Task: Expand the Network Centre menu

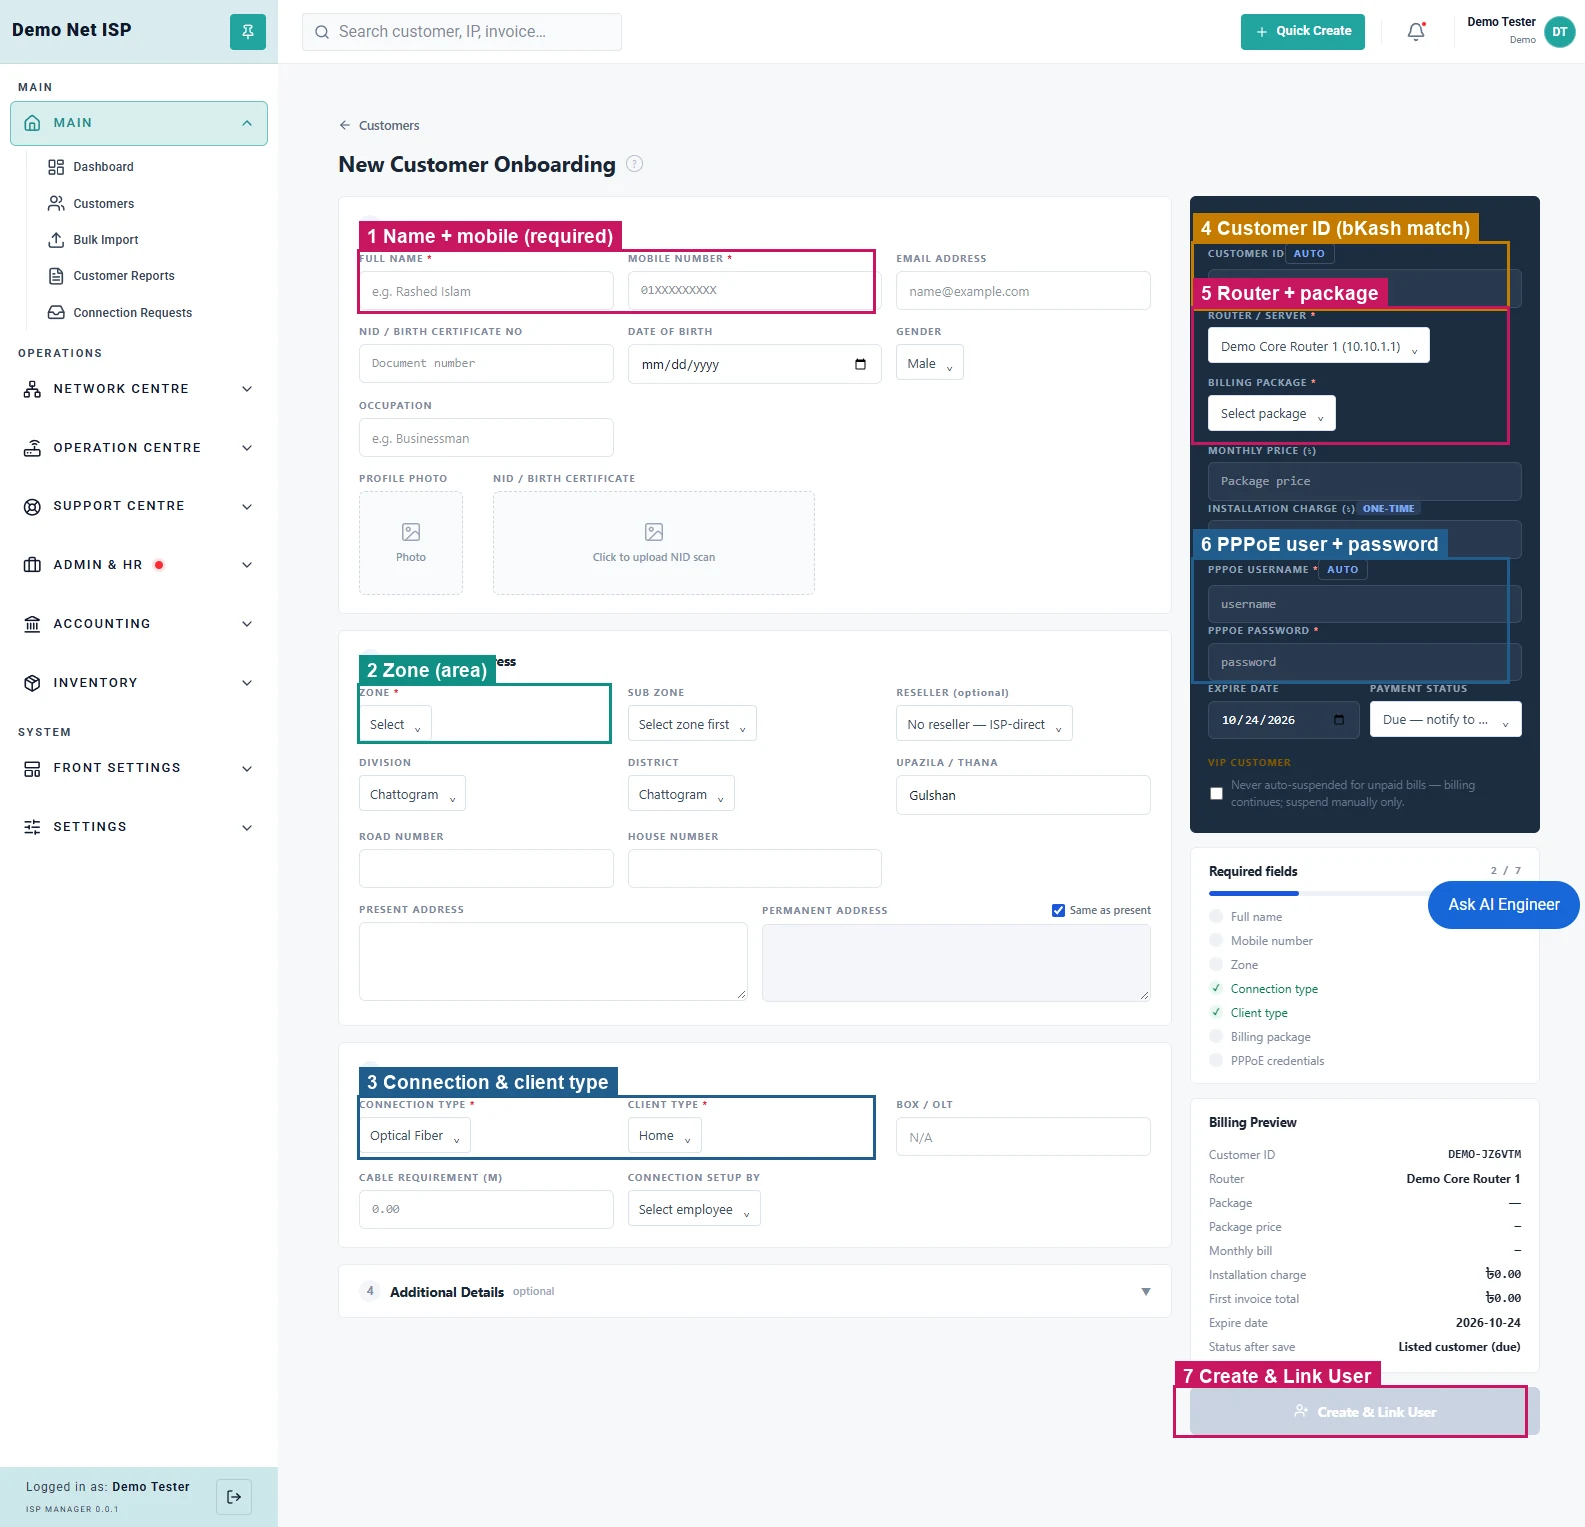Action: (139, 389)
